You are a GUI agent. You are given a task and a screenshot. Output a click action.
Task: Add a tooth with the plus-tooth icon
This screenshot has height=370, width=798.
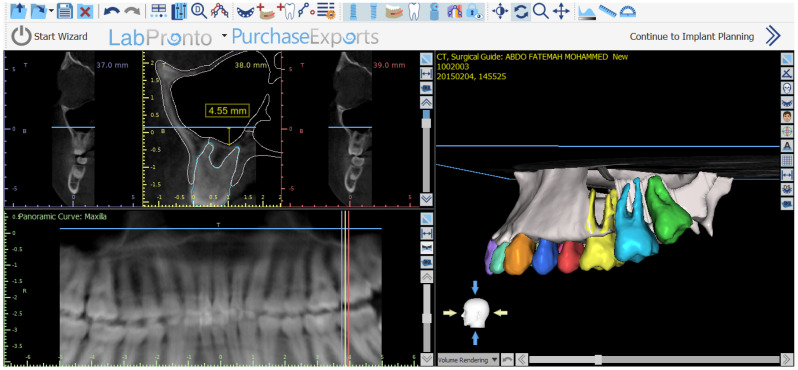pos(286,11)
